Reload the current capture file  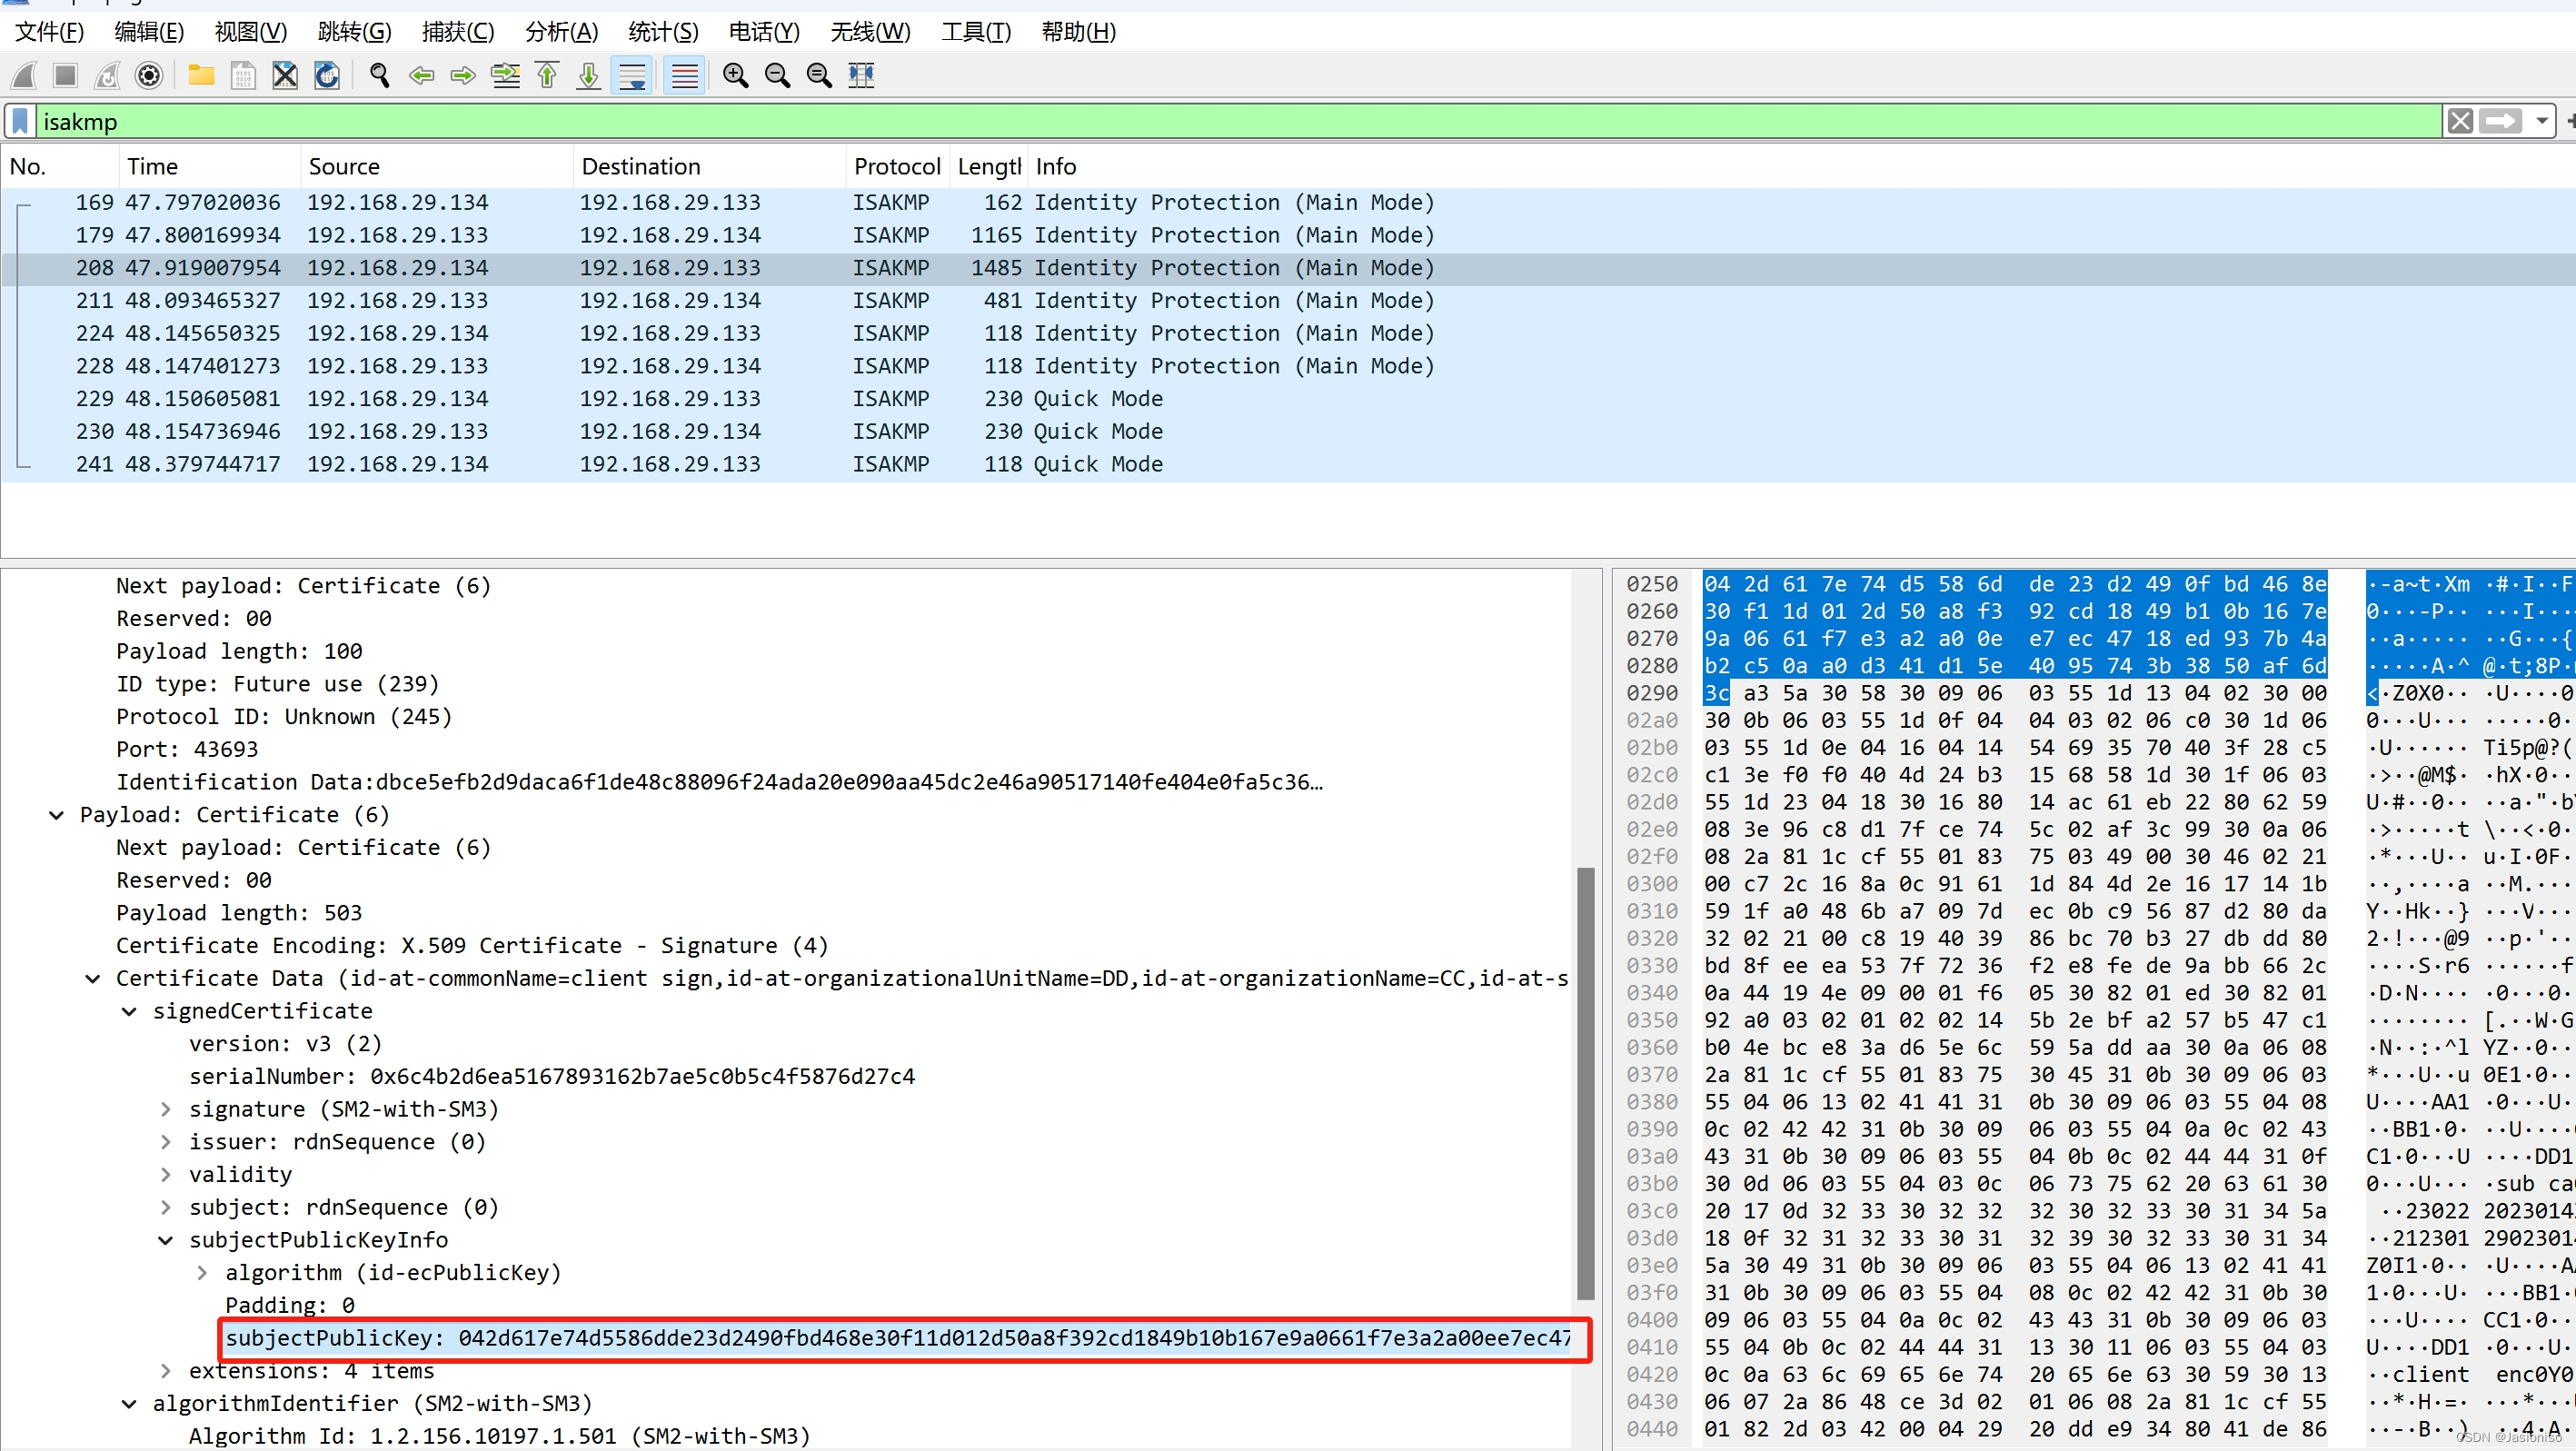327,75
